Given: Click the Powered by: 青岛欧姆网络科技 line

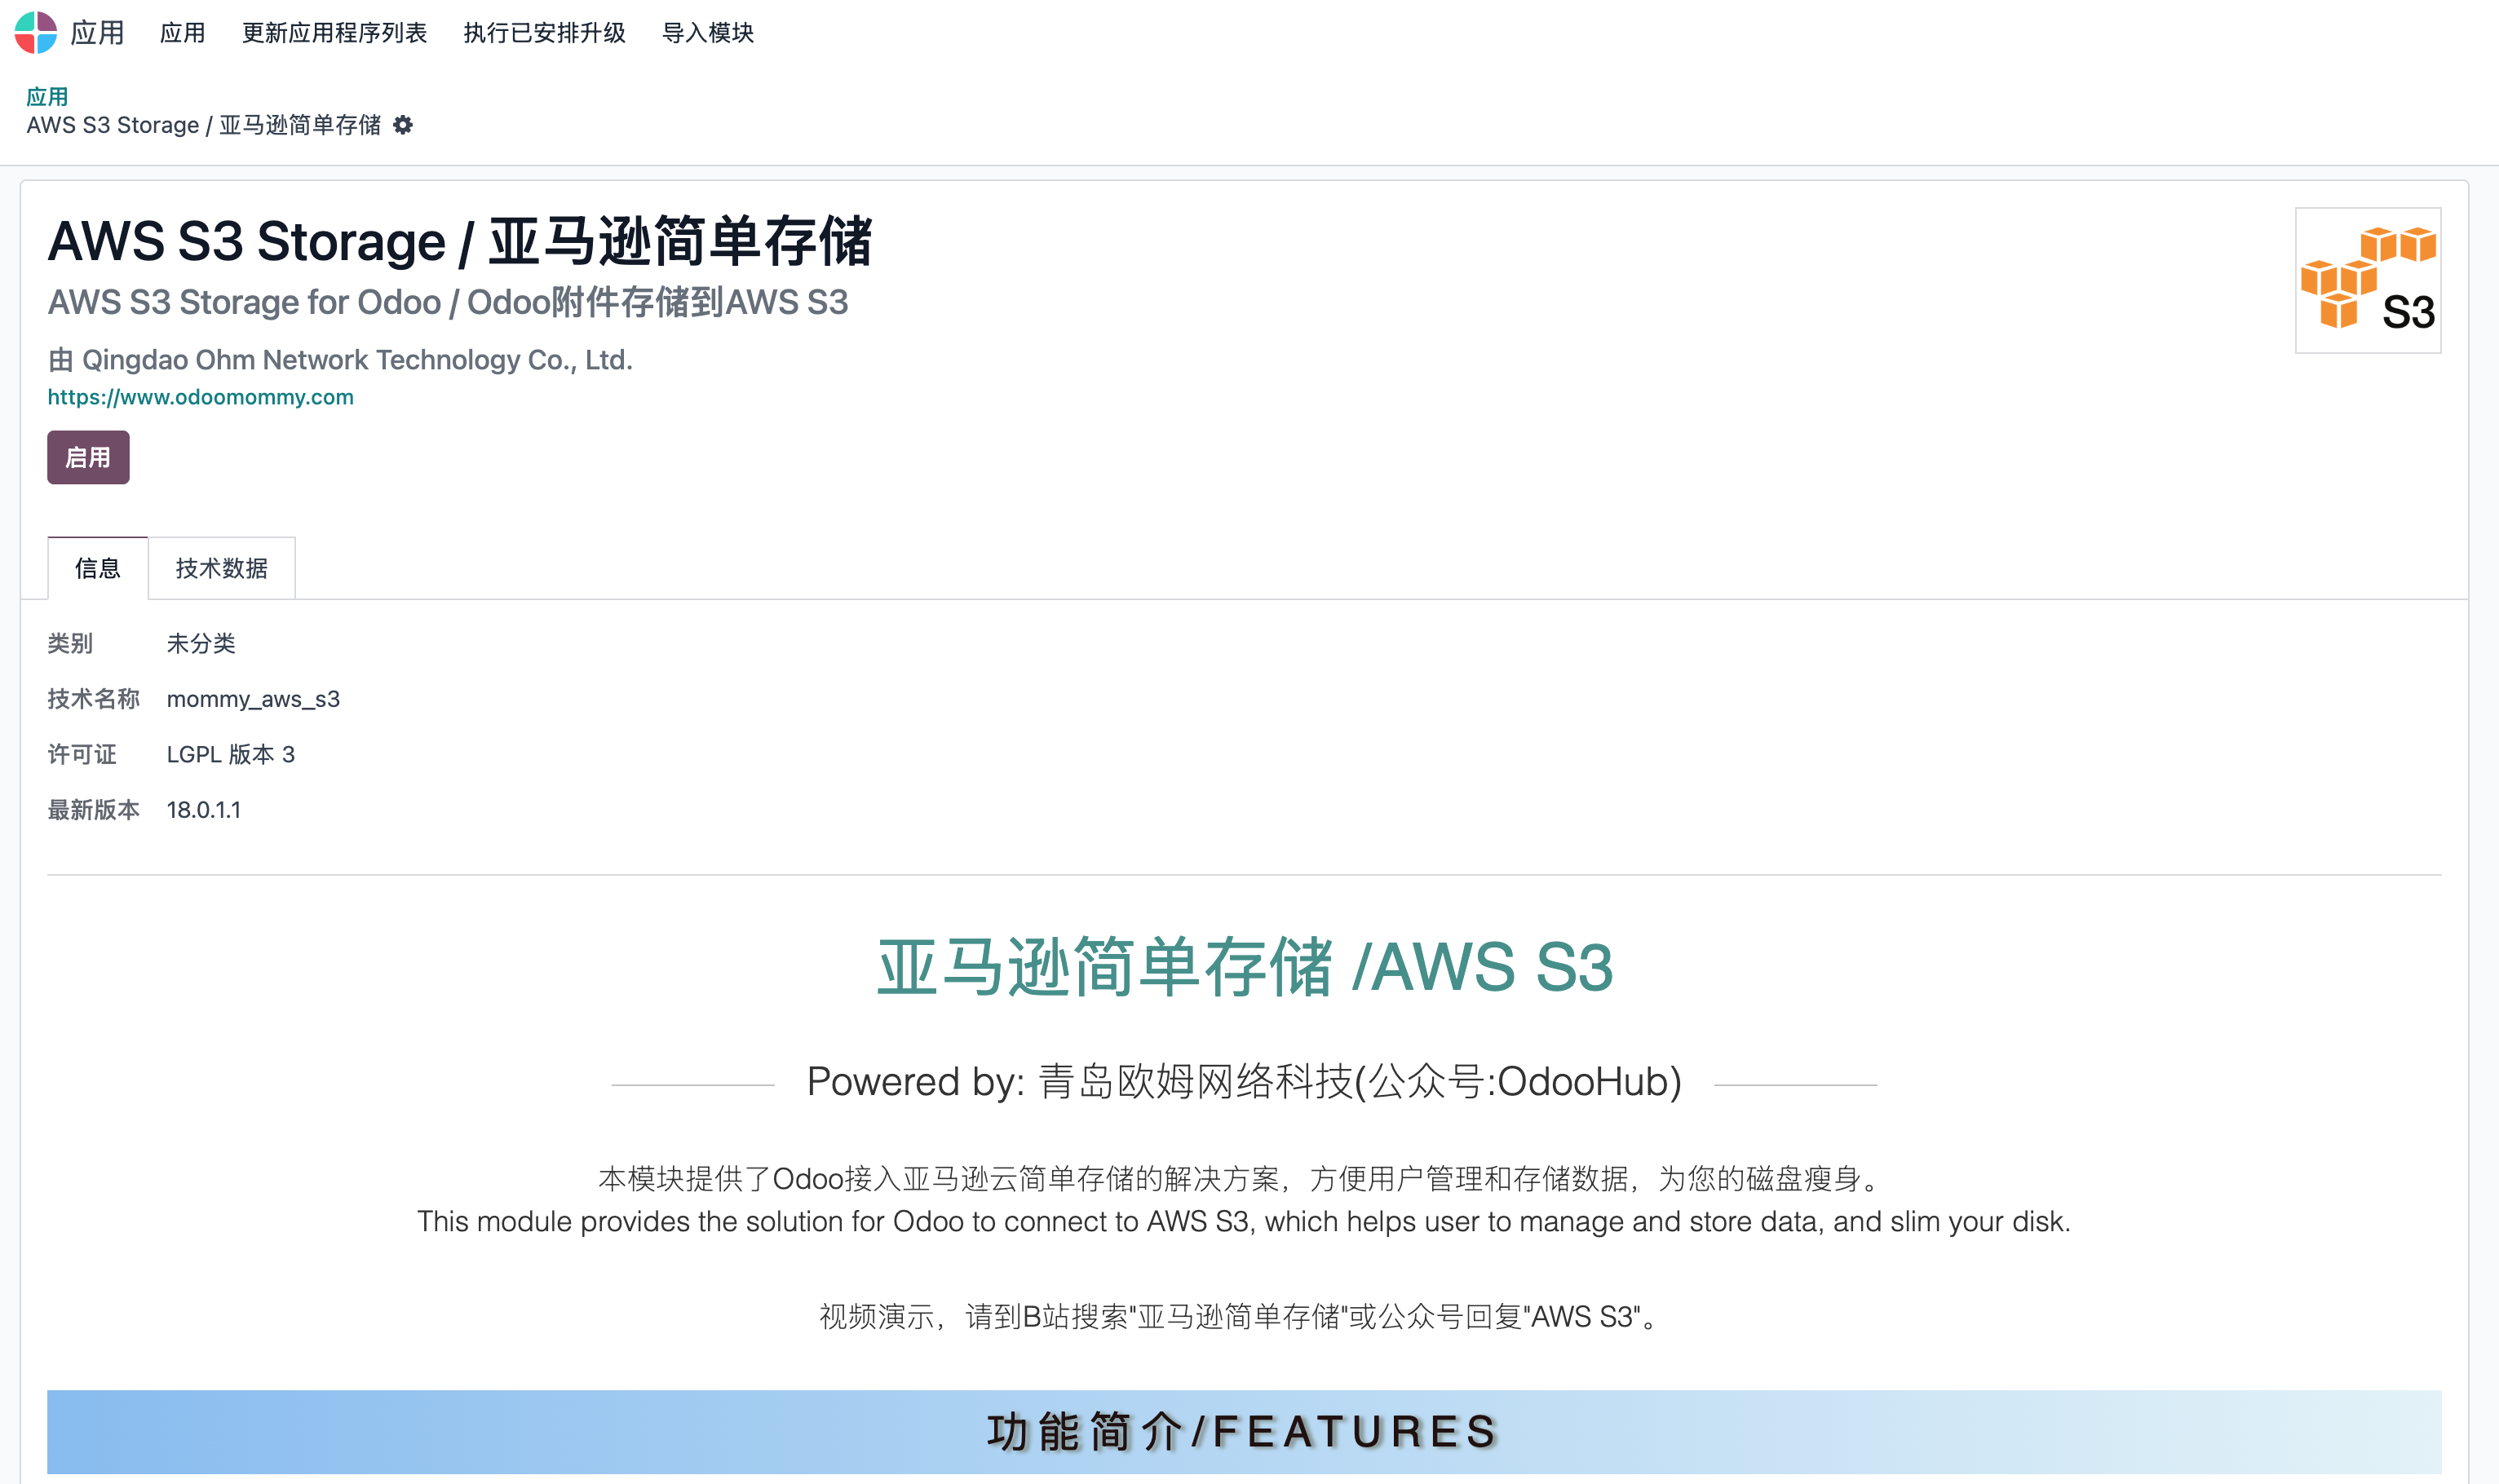Looking at the screenshot, I should [1245, 1082].
